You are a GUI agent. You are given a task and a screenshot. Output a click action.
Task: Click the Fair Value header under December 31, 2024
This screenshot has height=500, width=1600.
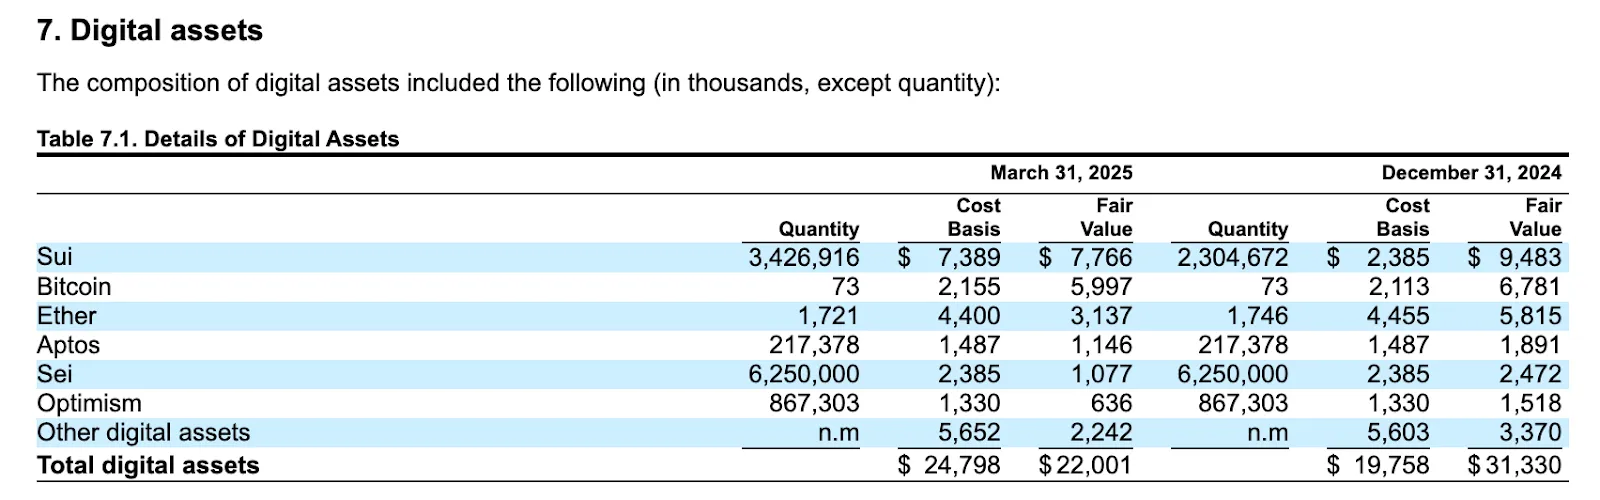pyautogui.click(x=1535, y=217)
